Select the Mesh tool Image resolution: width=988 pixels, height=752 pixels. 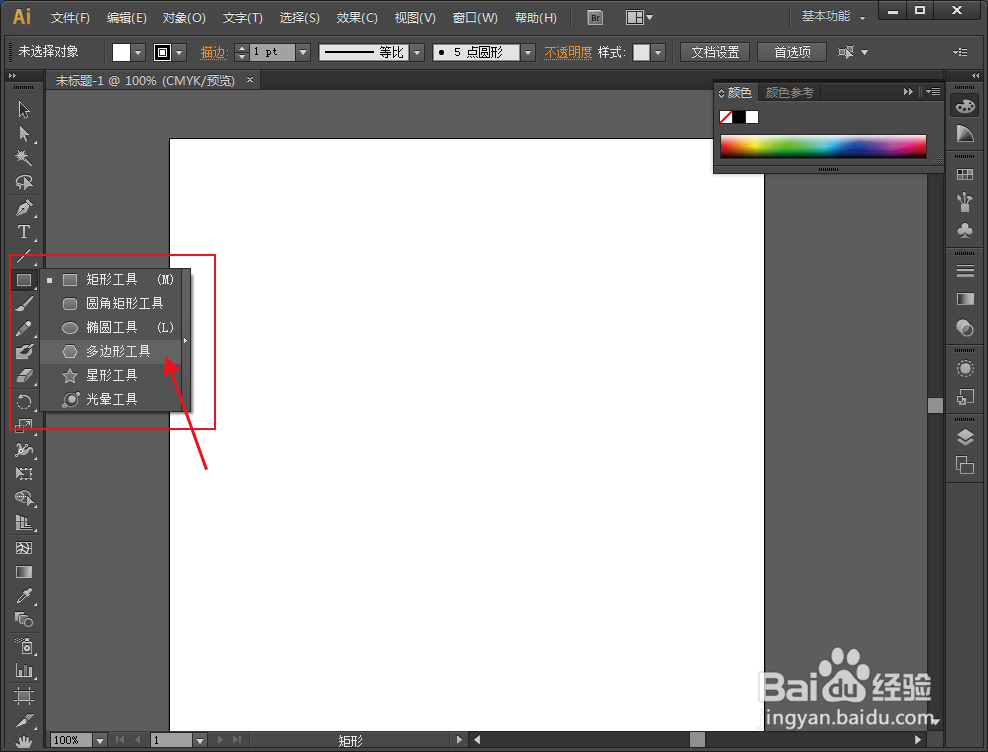(24, 548)
